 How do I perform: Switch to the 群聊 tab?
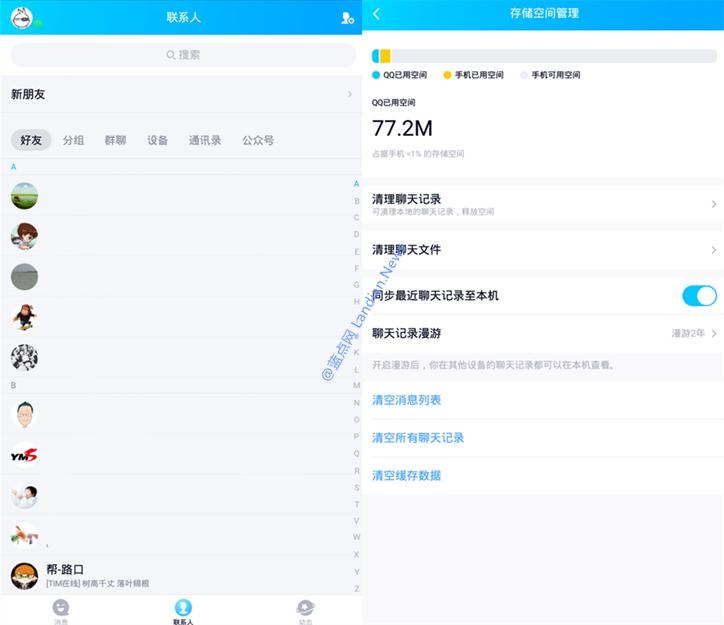(x=115, y=140)
